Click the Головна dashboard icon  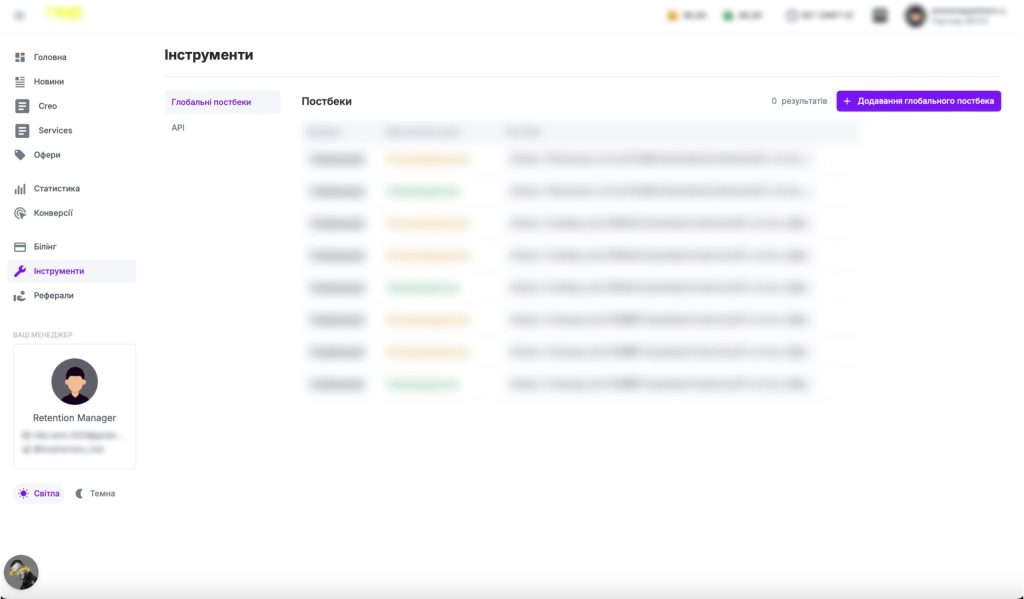pyautogui.click(x=20, y=57)
